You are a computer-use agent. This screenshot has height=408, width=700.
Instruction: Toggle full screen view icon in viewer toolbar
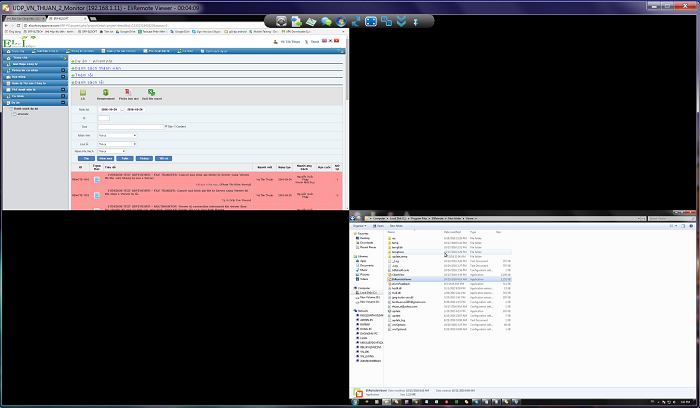(x=371, y=21)
